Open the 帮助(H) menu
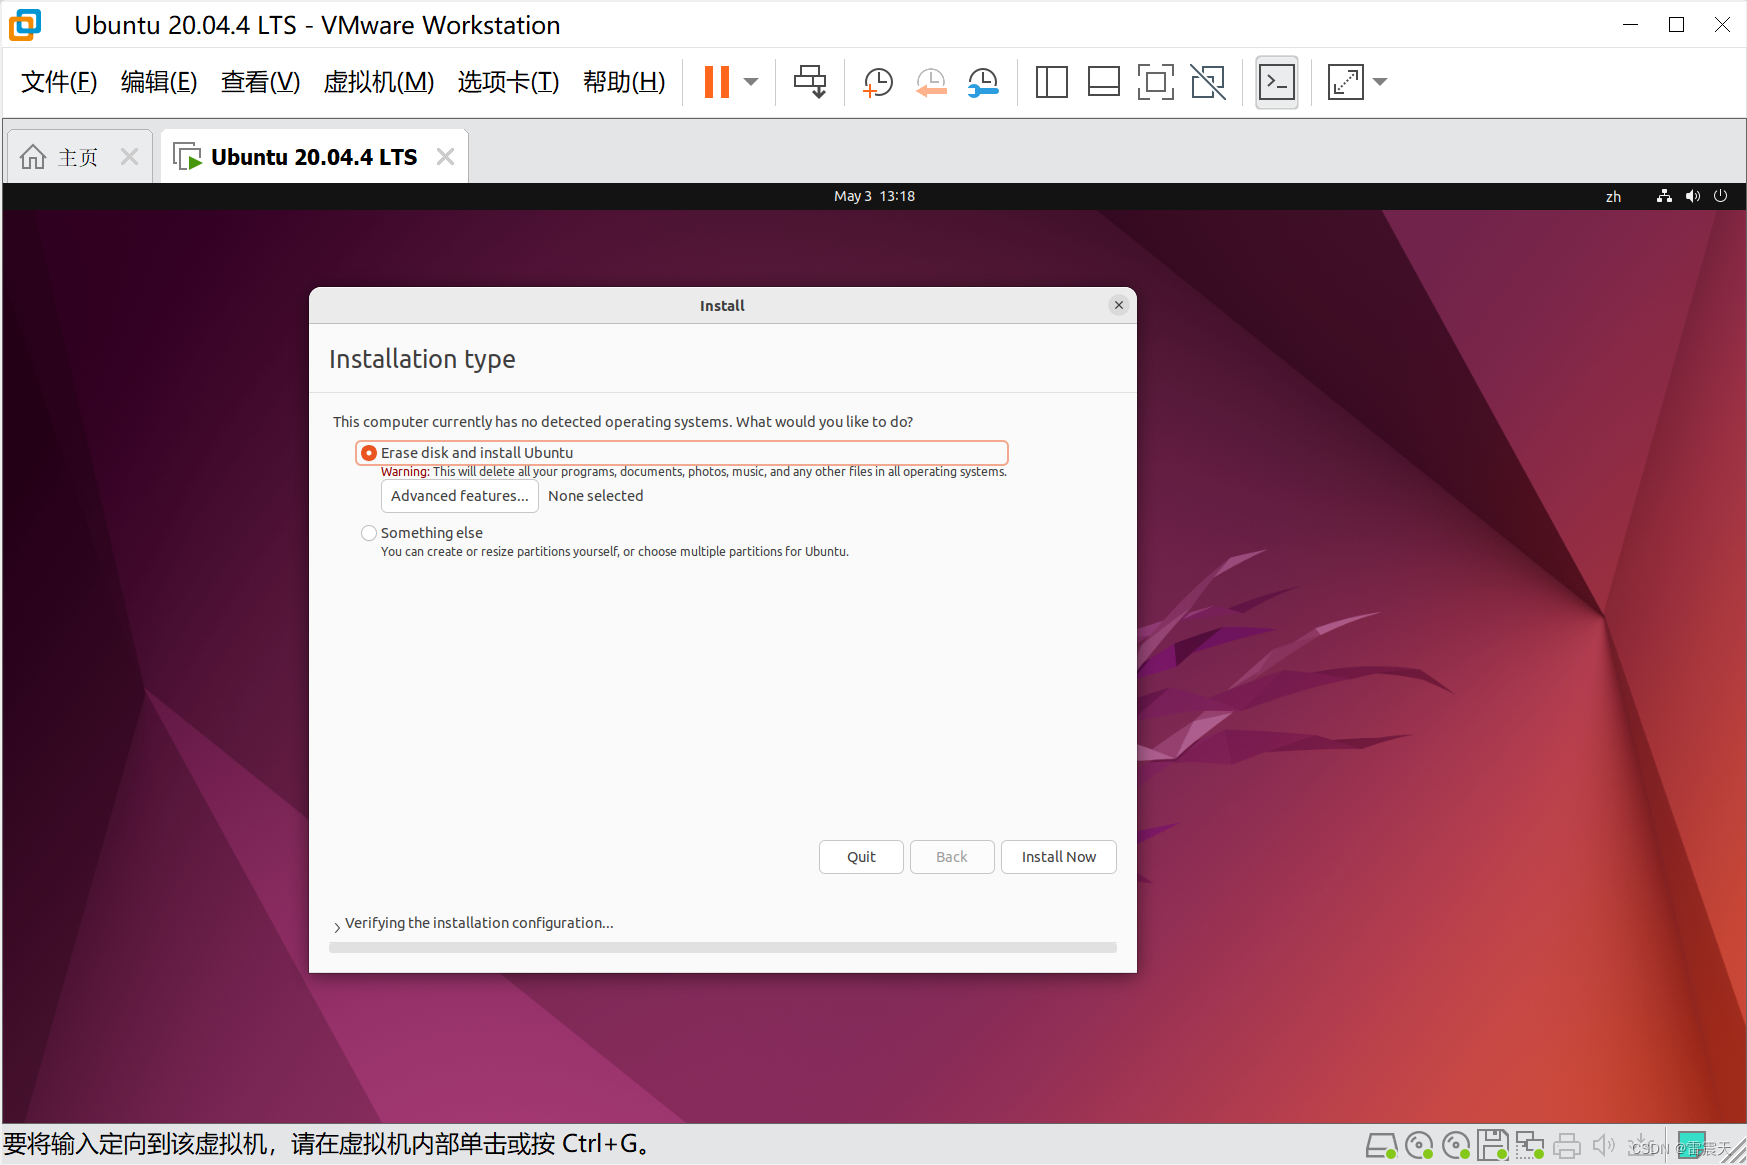1747x1165 pixels. (624, 82)
